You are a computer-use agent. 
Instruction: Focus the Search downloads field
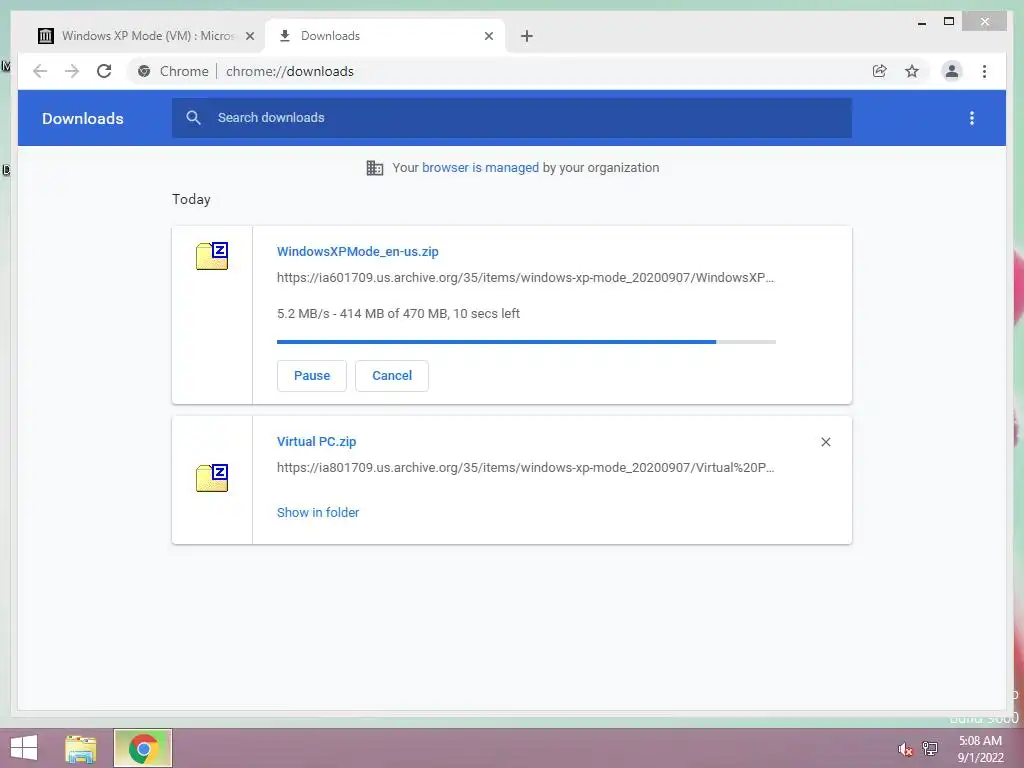[x=512, y=118]
